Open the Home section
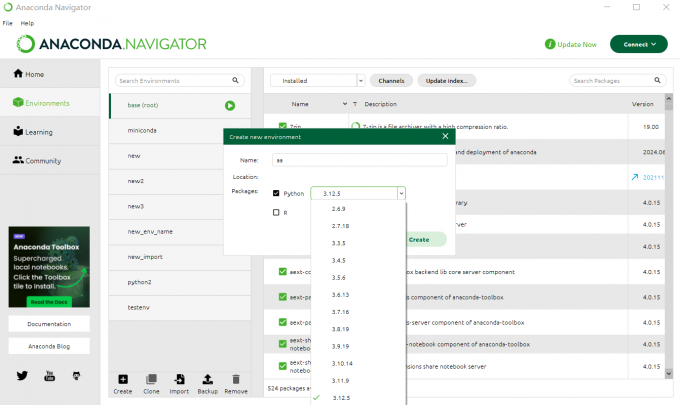 [29, 74]
